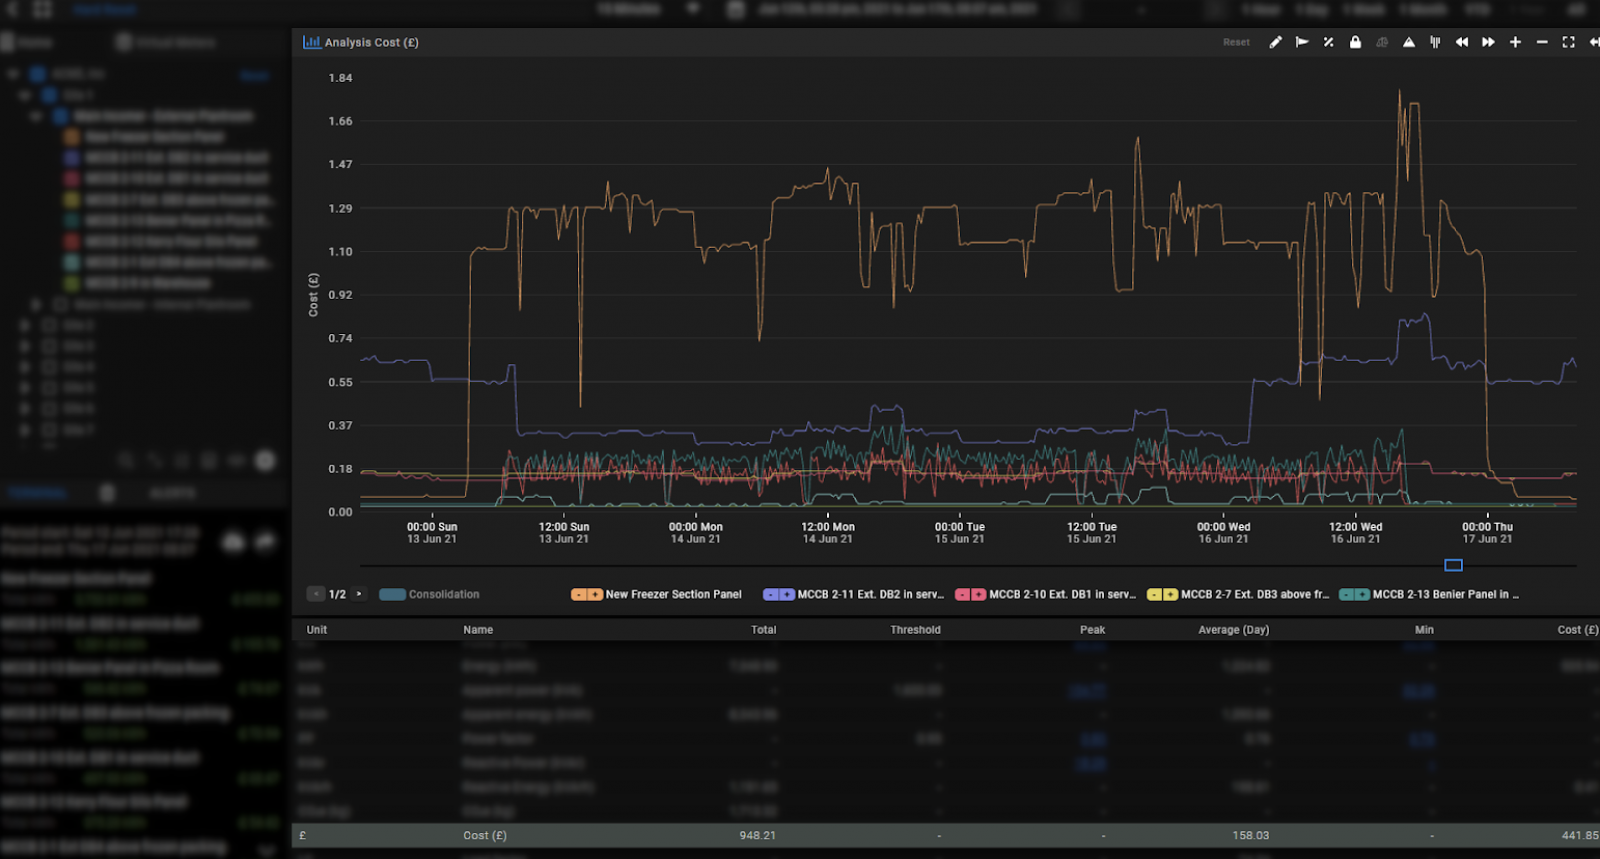Toggle the purple tree checkbox, MCCB 2-11 row
Viewport: 1600px width, 859px height.
[72, 158]
